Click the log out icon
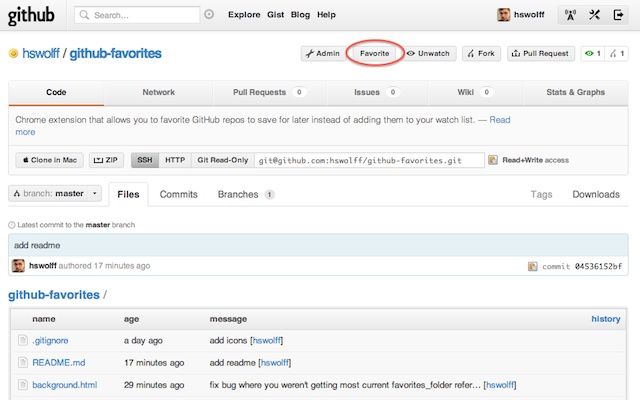The width and height of the screenshot is (640, 400). (618, 15)
